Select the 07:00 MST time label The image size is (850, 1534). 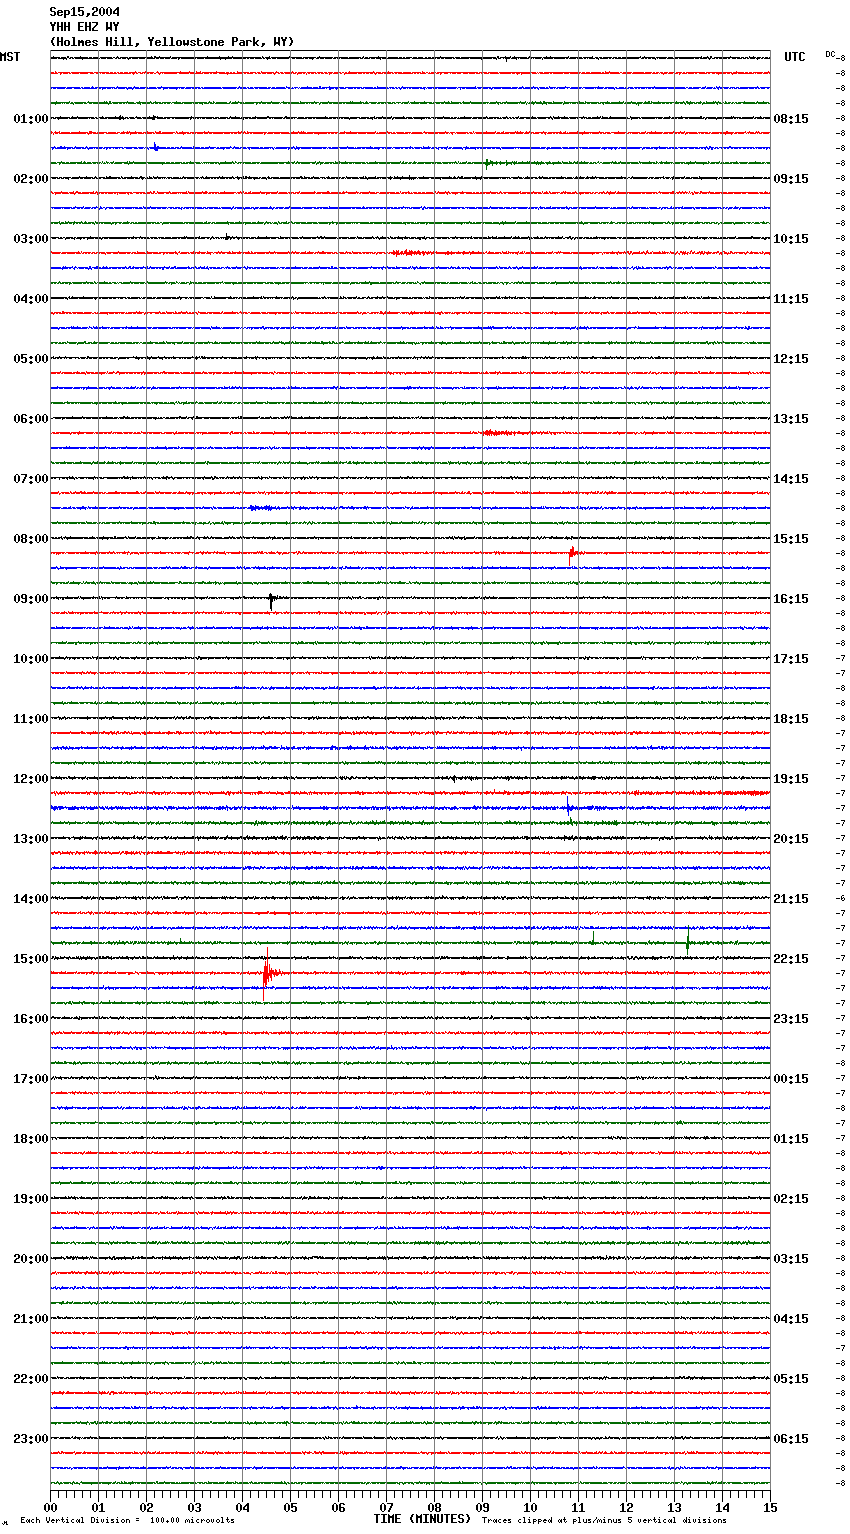point(31,479)
